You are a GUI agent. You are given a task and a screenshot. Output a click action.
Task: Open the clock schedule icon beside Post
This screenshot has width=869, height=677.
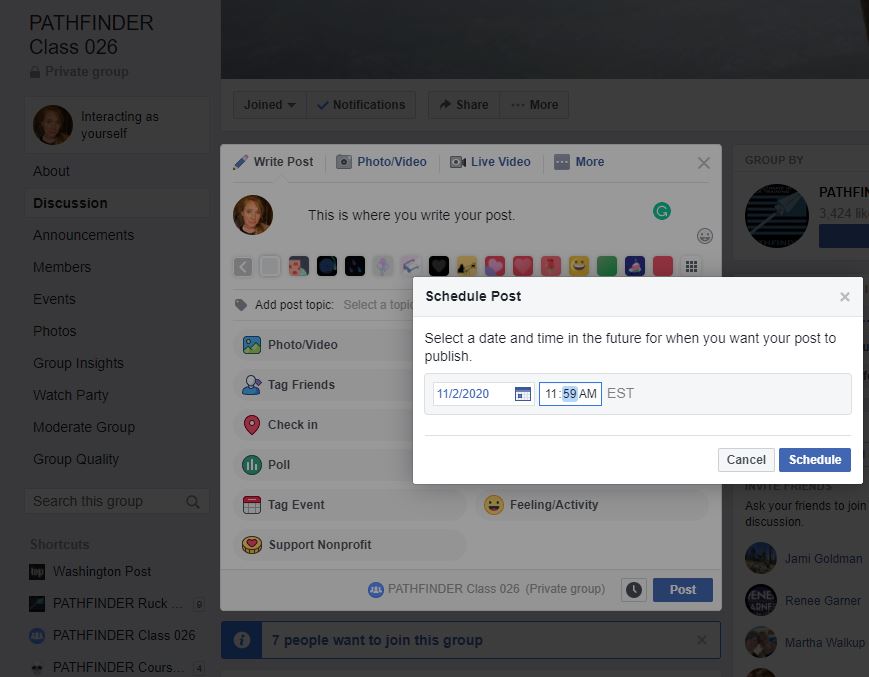point(633,589)
